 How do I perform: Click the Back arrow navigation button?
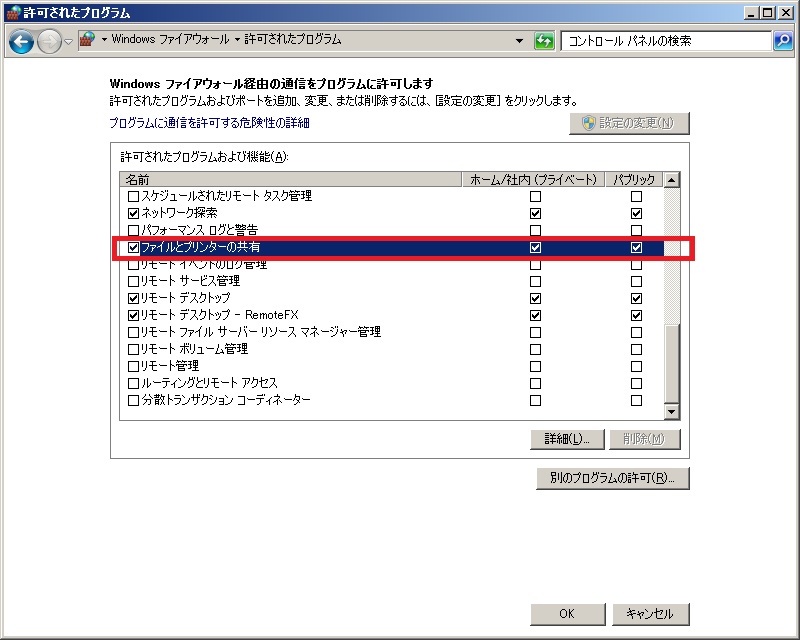[21, 41]
